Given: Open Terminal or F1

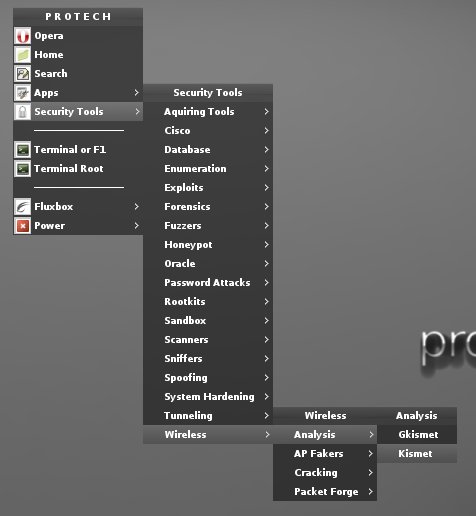Looking at the screenshot, I should (x=78, y=150).
